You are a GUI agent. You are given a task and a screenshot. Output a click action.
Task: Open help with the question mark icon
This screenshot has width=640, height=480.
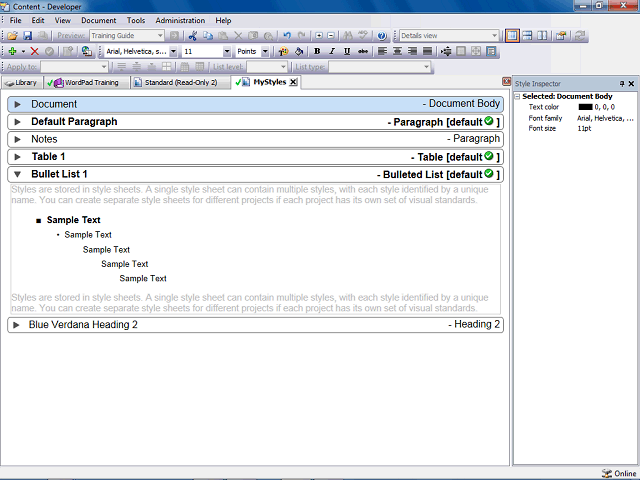click(382, 36)
